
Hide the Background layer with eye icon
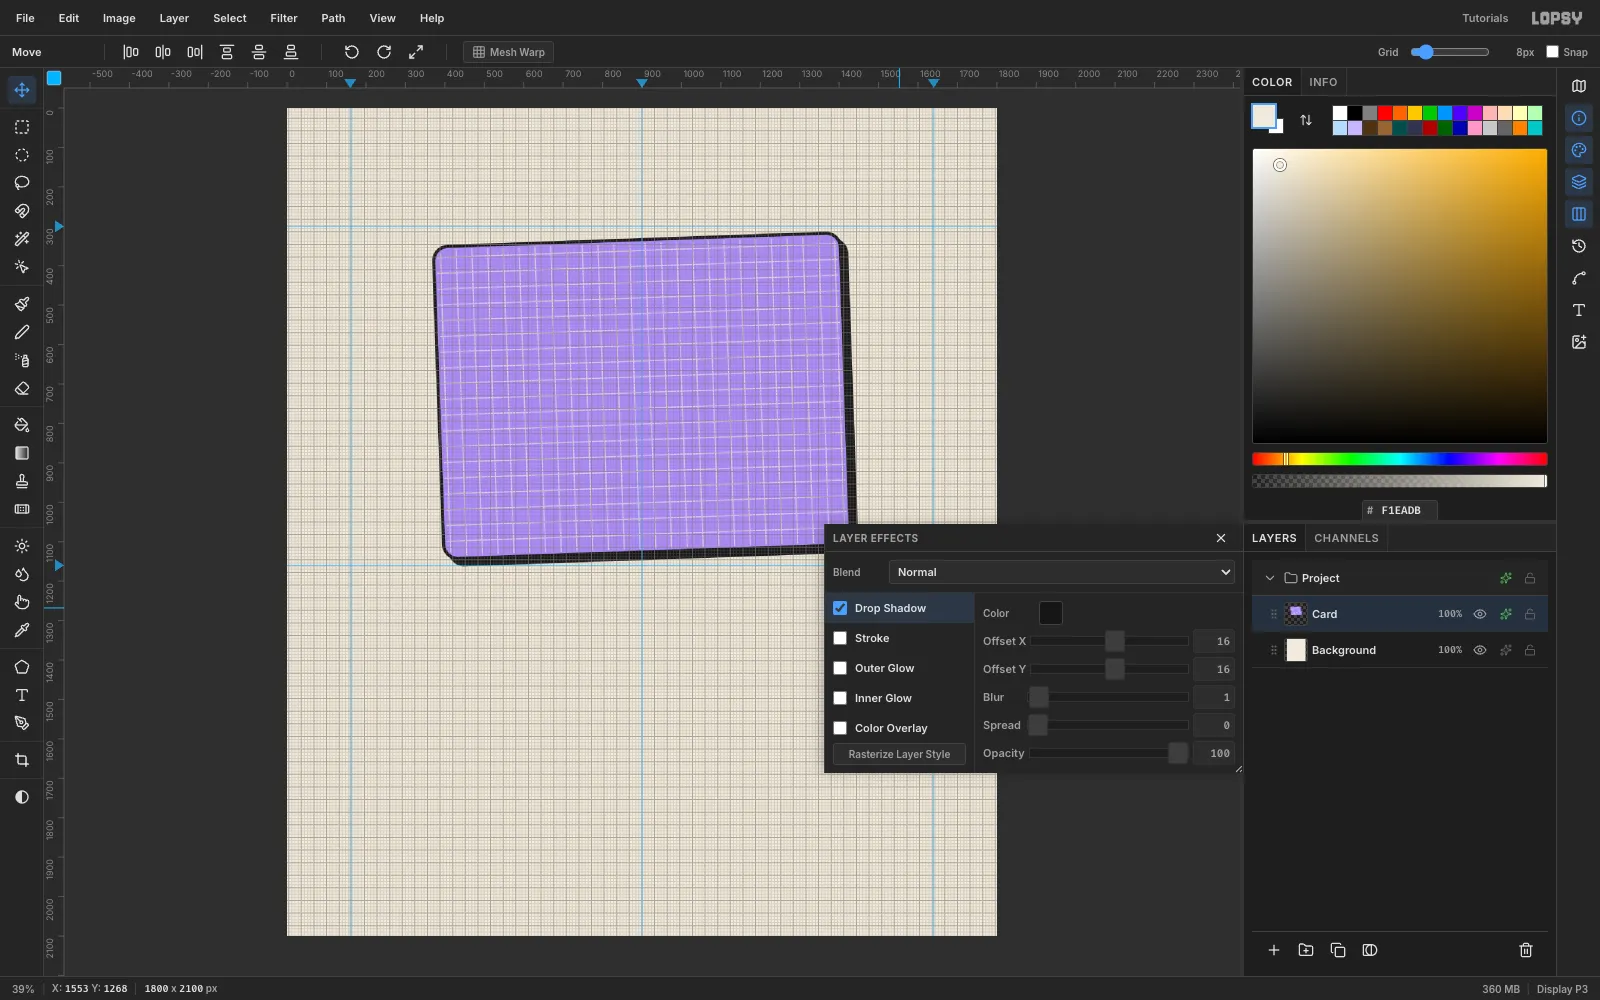[1480, 650]
